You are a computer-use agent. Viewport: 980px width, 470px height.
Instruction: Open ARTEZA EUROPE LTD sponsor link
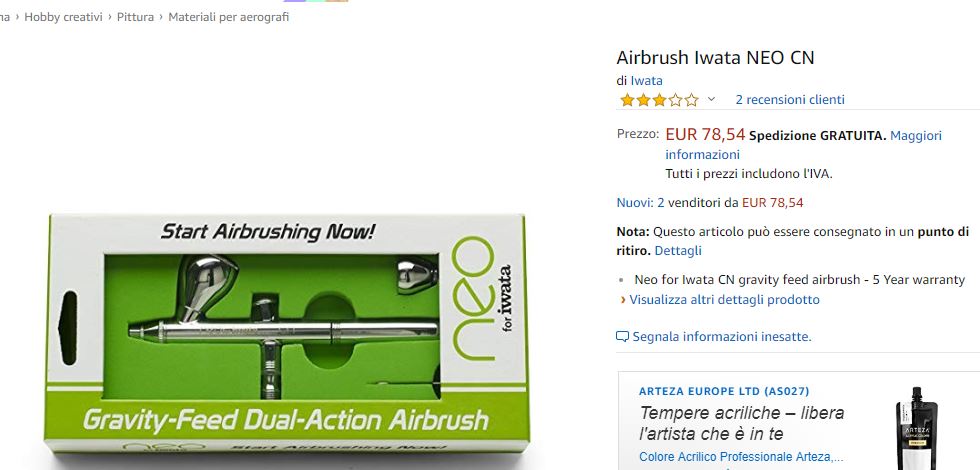point(724,391)
